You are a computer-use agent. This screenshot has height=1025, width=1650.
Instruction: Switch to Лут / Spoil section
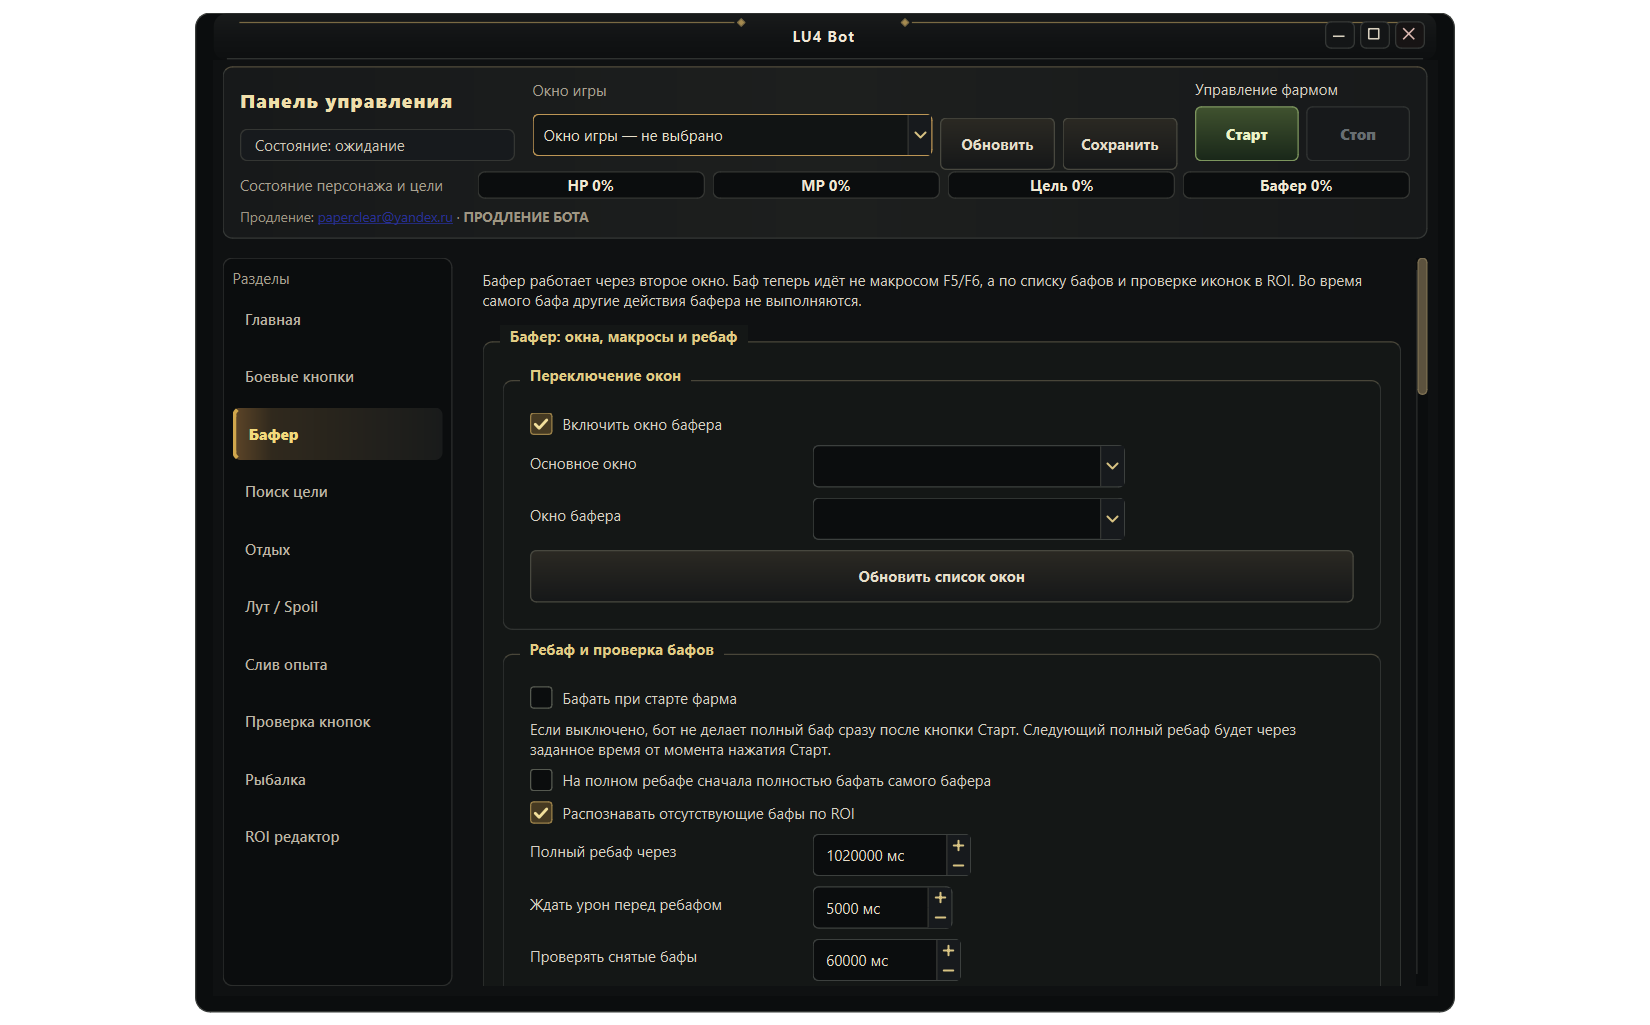point(337,607)
